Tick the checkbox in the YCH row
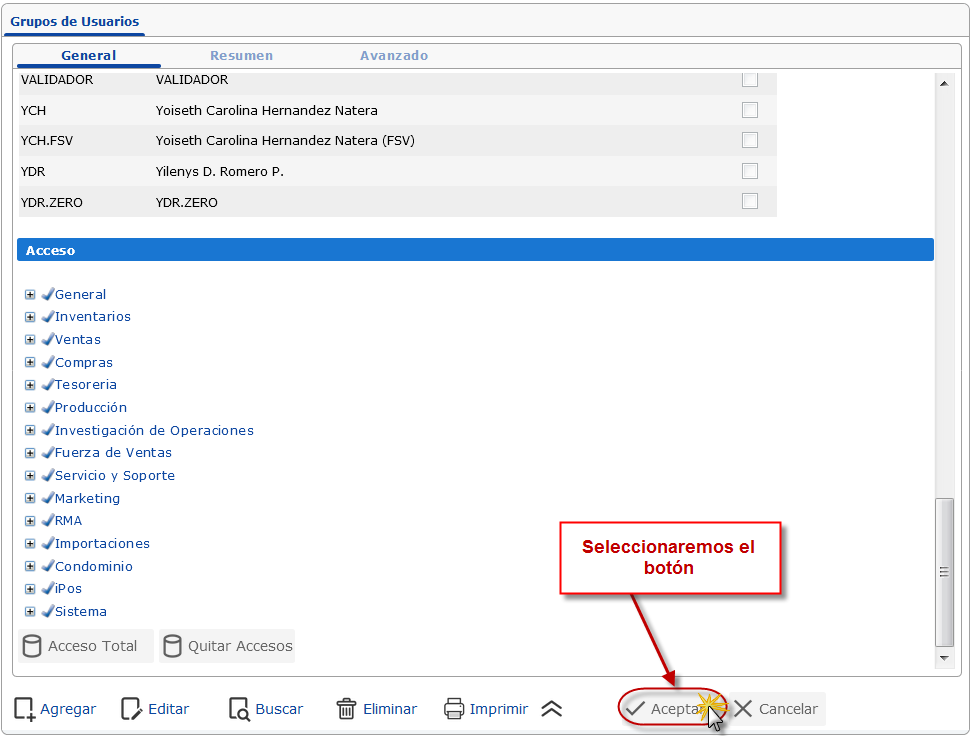972x736 pixels. 750,110
